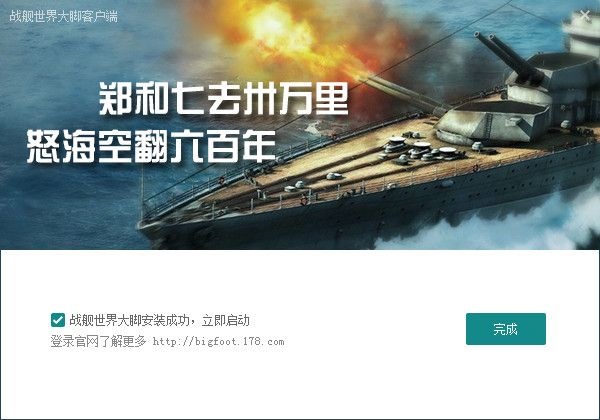Click the 完成 finish button
600x420 pixels.
coord(505,329)
